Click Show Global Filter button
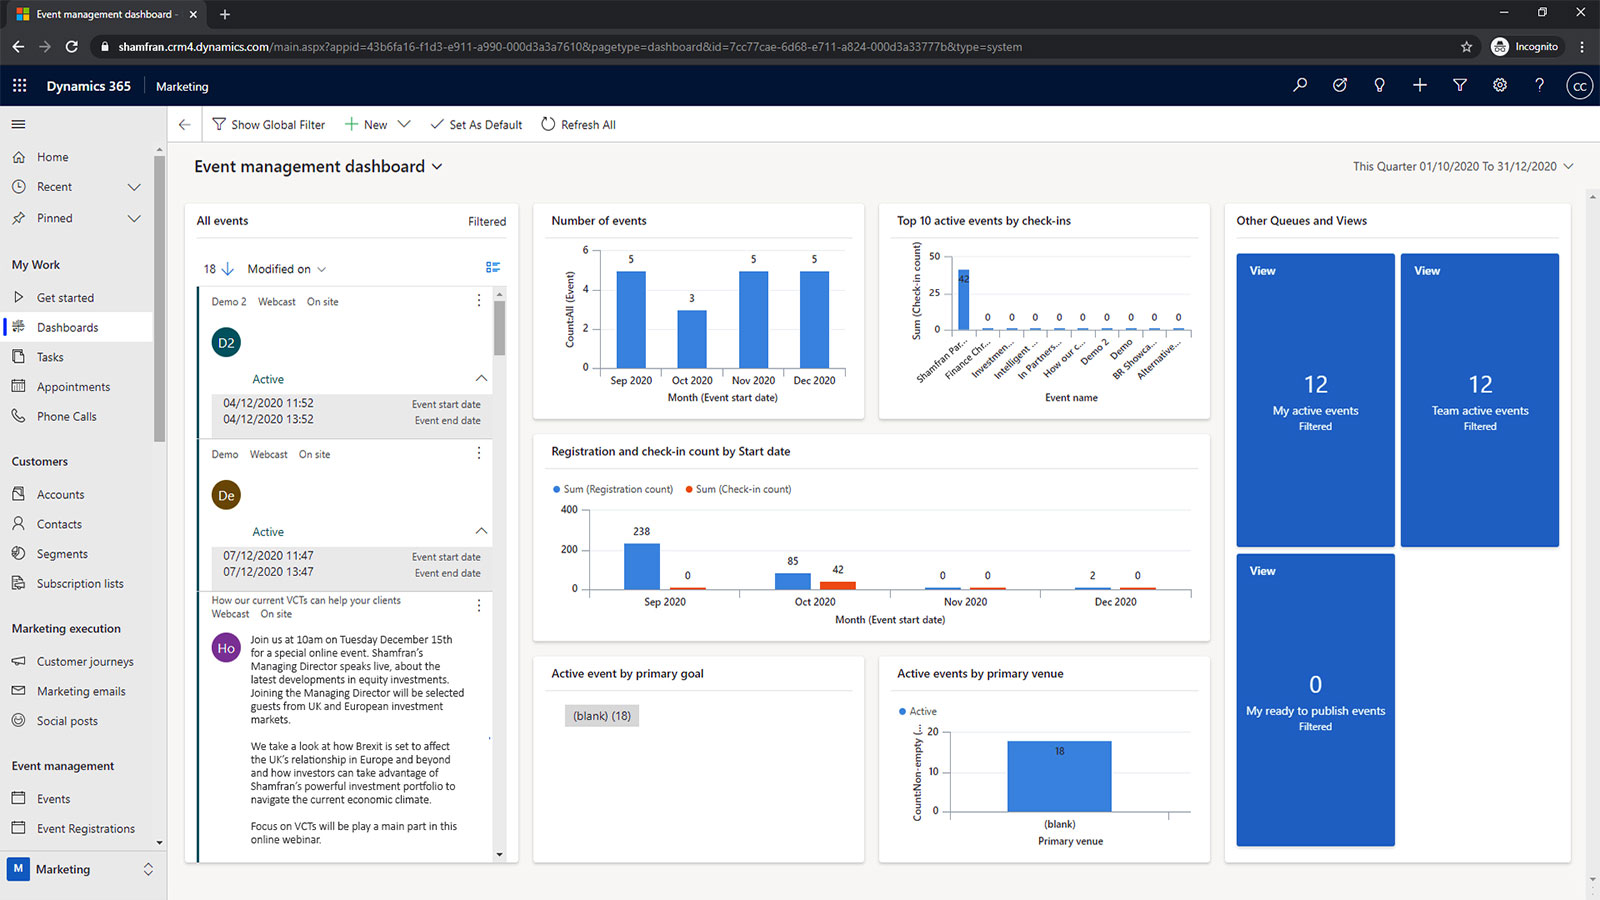Image resolution: width=1600 pixels, height=900 pixels. [269, 125]
